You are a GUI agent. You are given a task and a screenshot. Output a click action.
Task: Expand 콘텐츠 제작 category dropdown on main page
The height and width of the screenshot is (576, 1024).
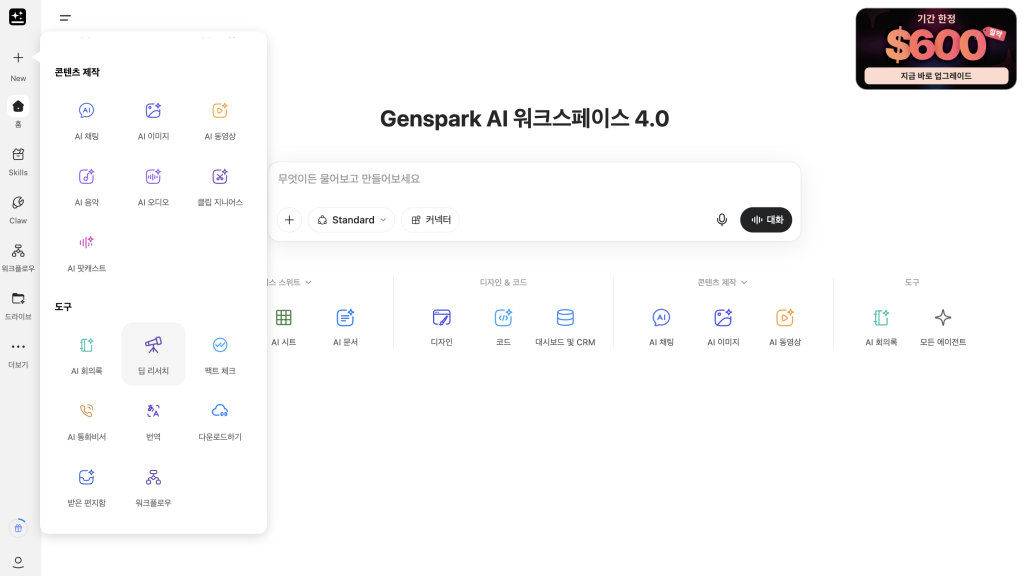pos(722,282)
